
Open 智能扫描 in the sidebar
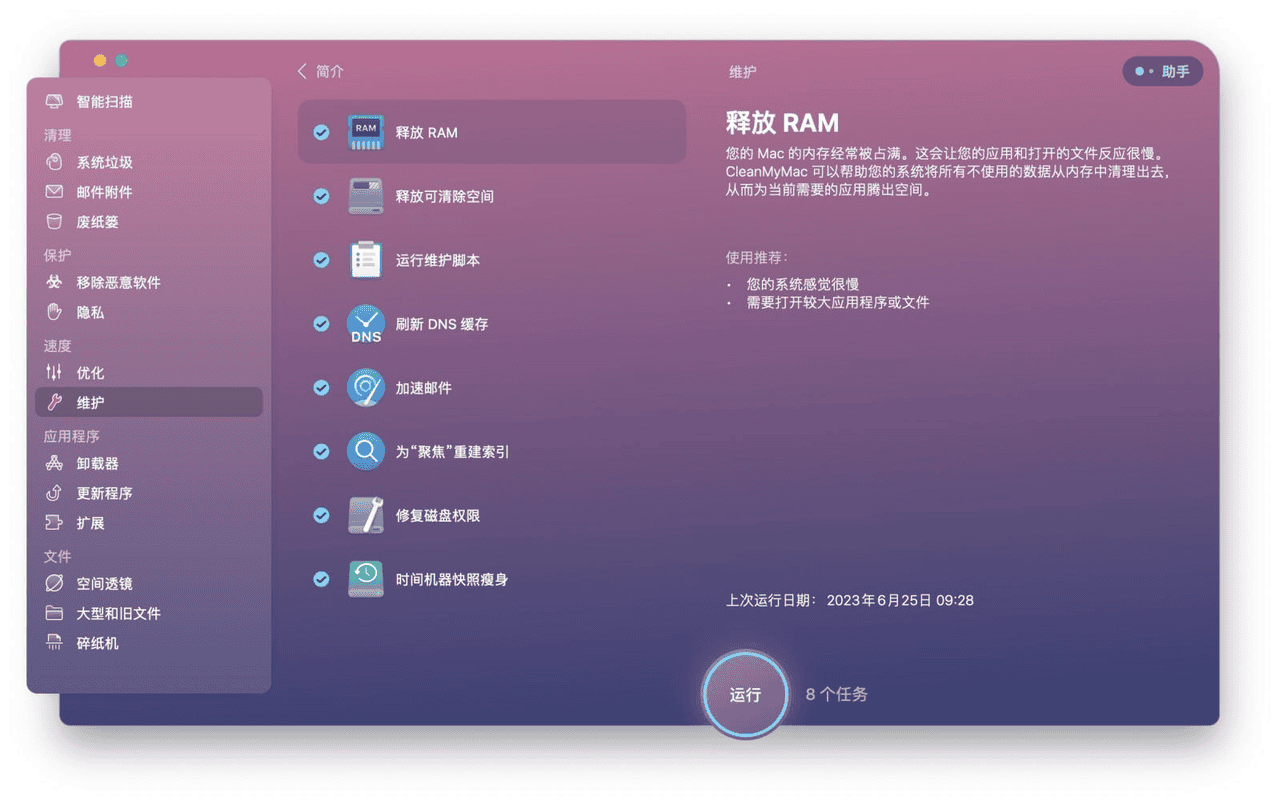click(x=104, y=102)
